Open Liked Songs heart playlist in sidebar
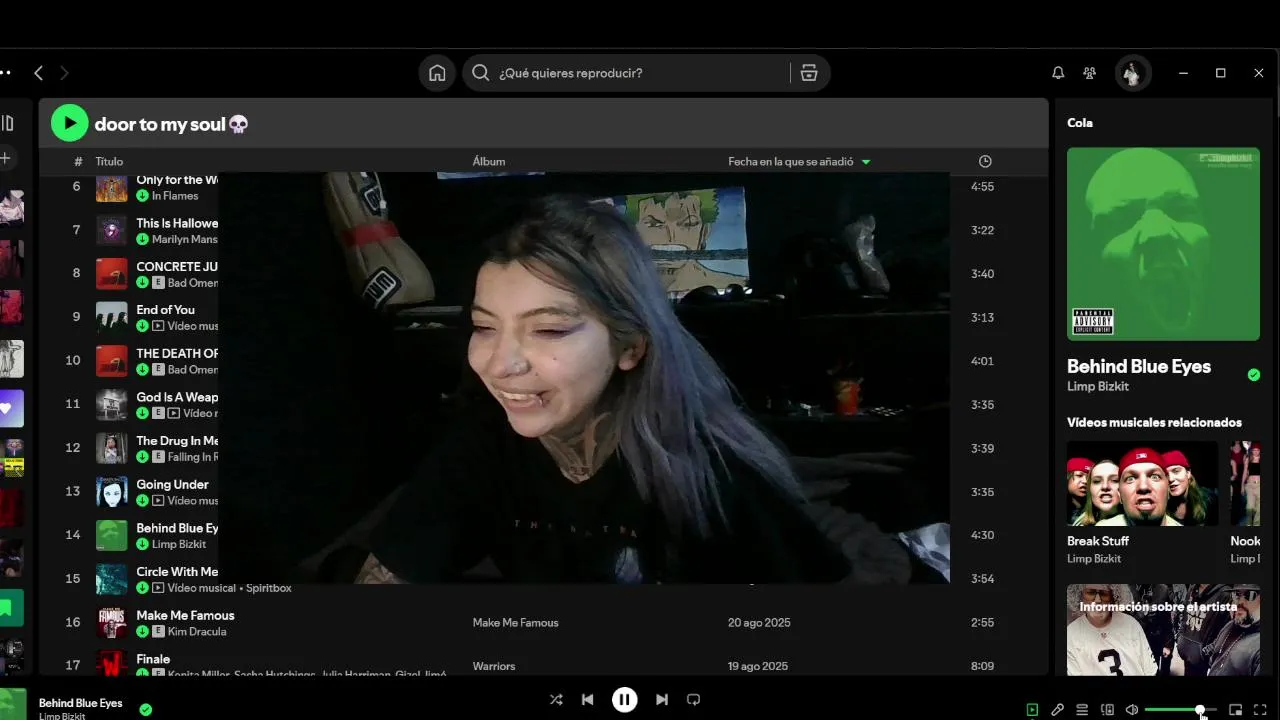 [11, 408]
